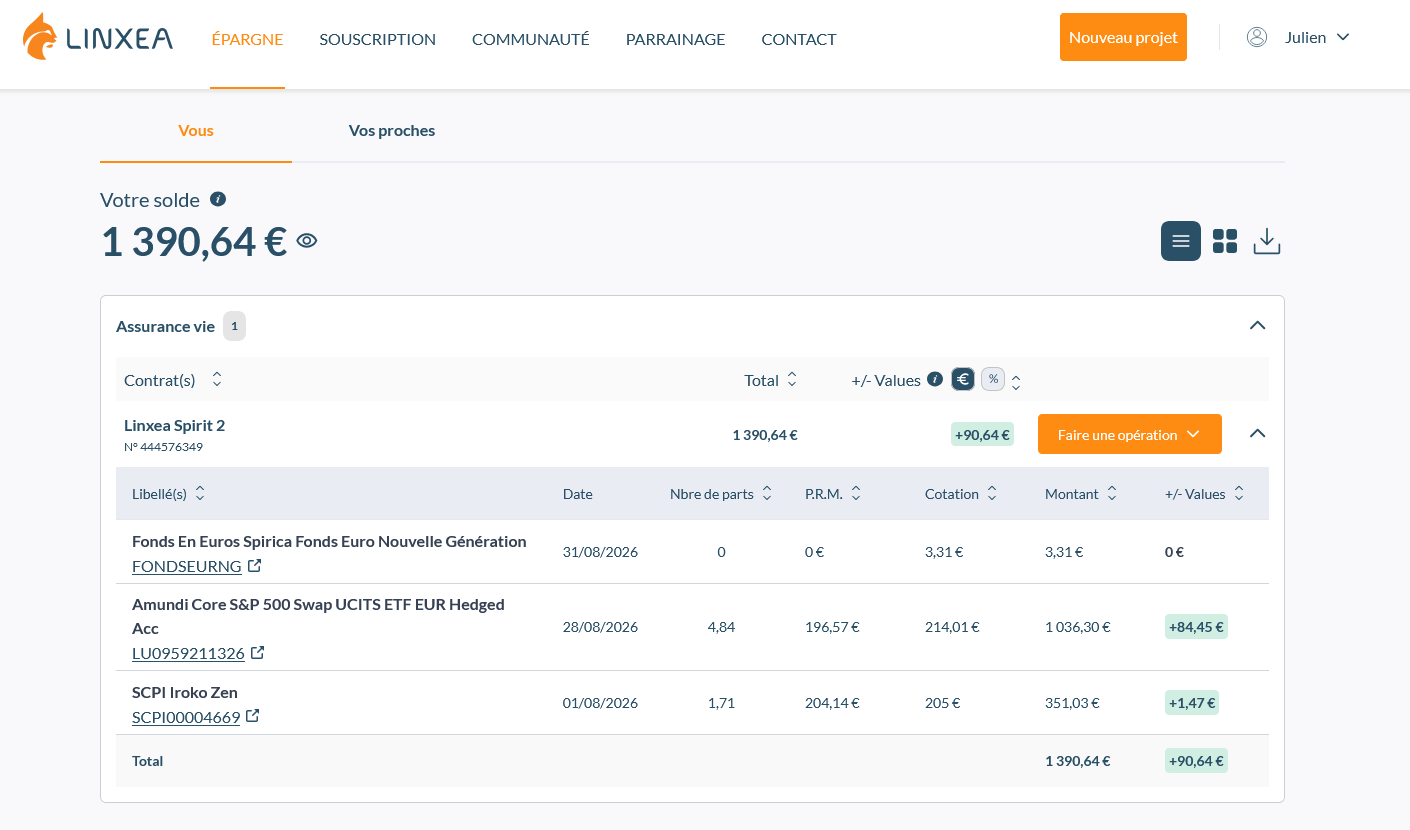The height and width of the screenshot is (830, 1410).
Task: Click the 1 036,30 € amount cell
Action: (1078, 627)
